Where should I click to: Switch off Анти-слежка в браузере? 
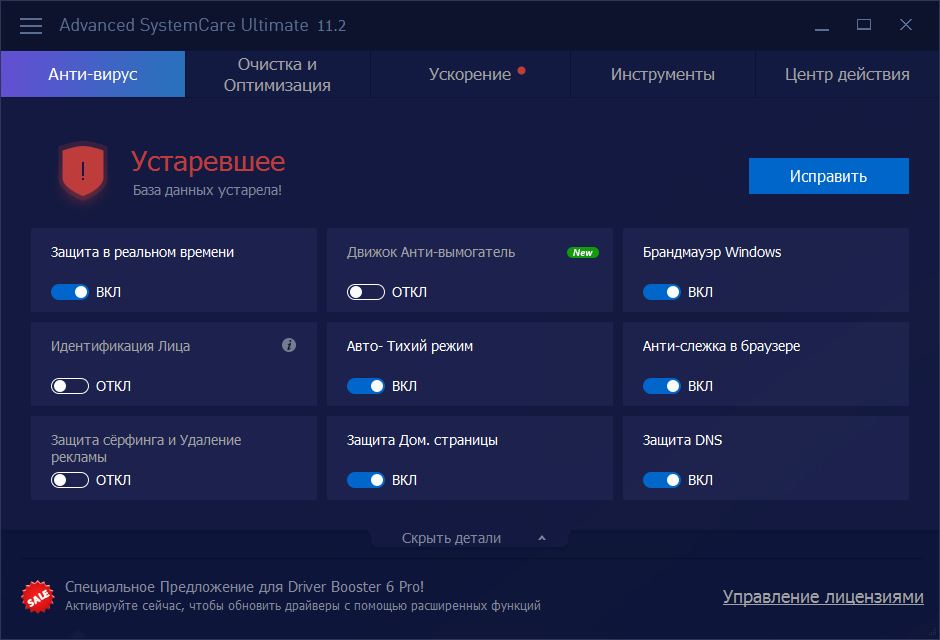[662, 386]
